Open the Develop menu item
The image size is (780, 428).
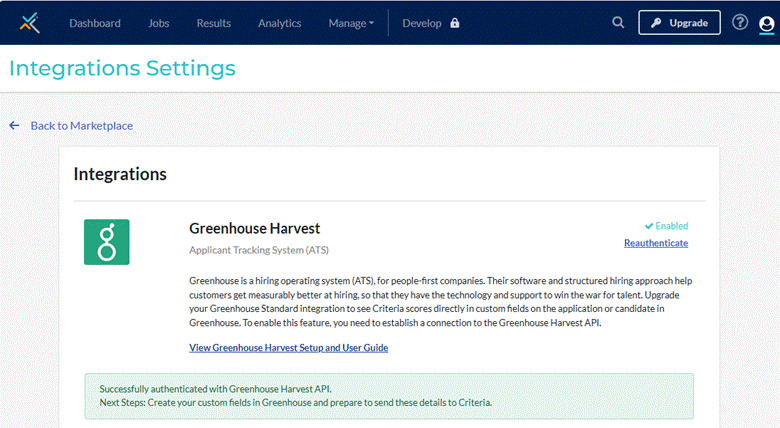pyautogui.click(x=422, y=23)
